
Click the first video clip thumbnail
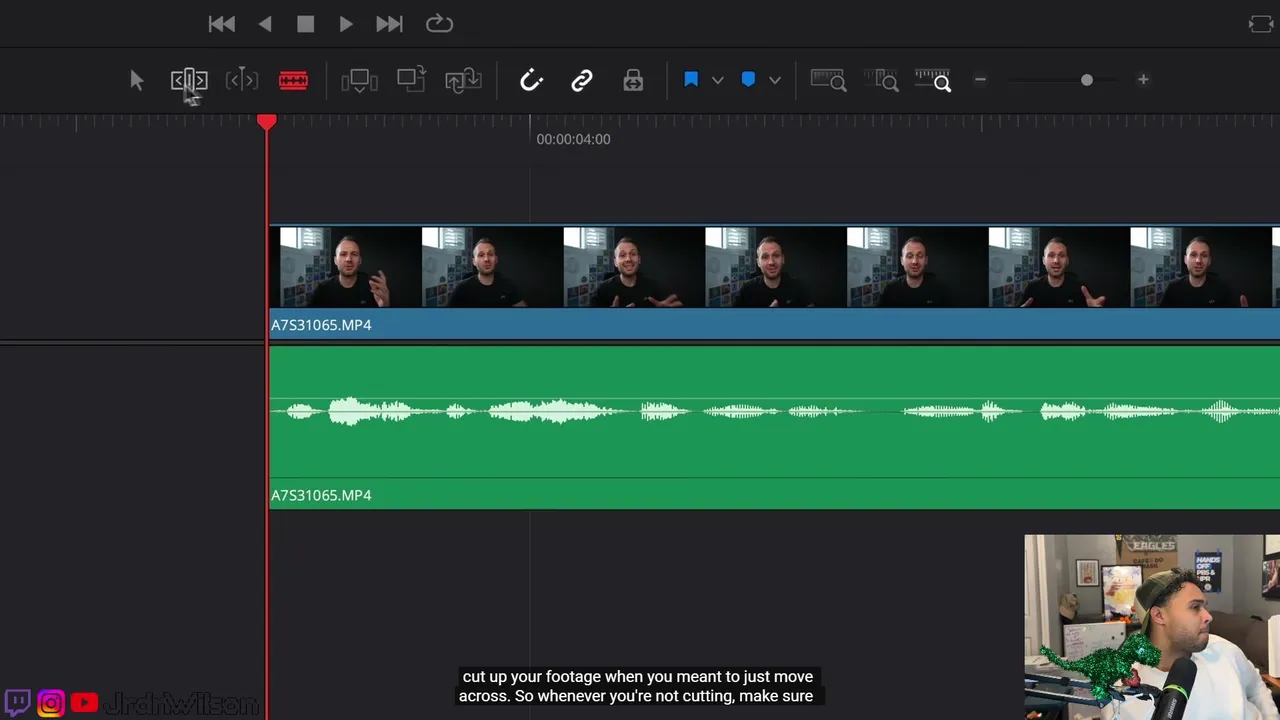click(350, 267)
